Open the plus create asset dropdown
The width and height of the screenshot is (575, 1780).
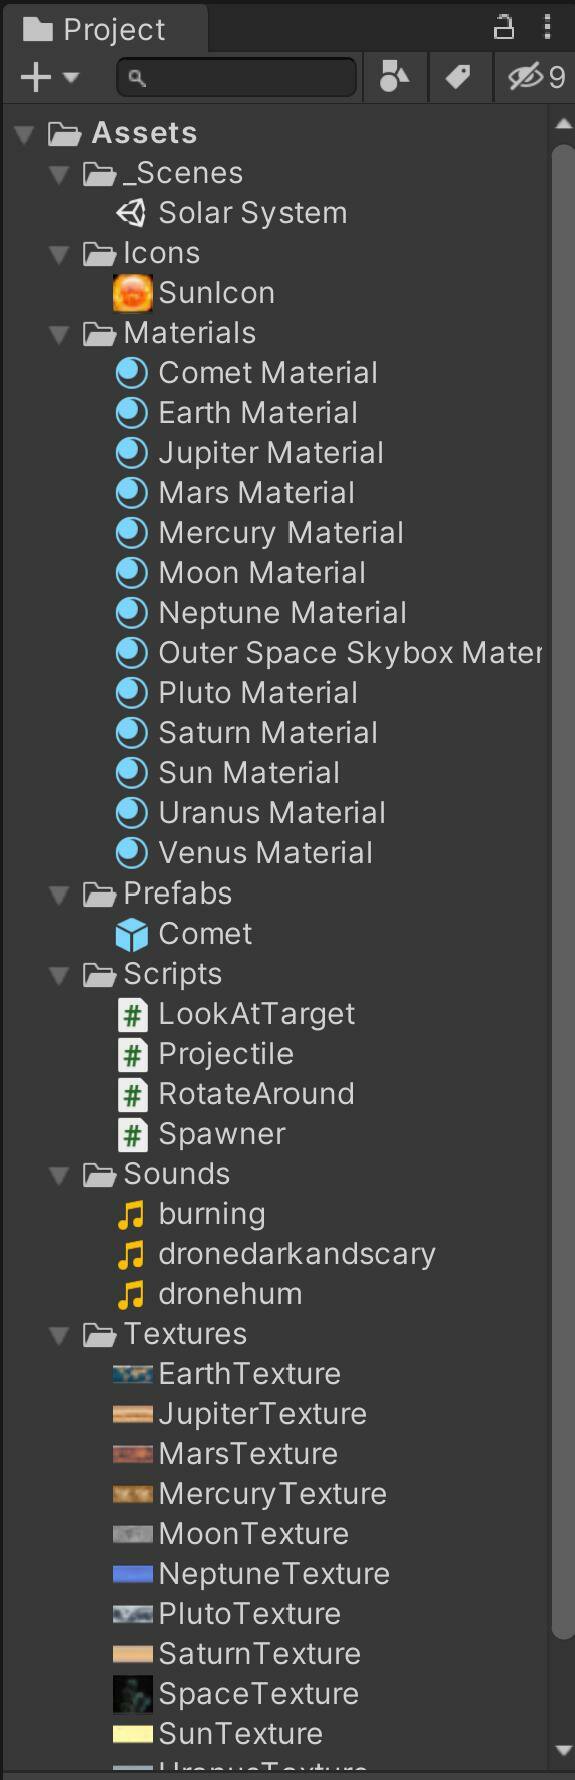[49, 77]
